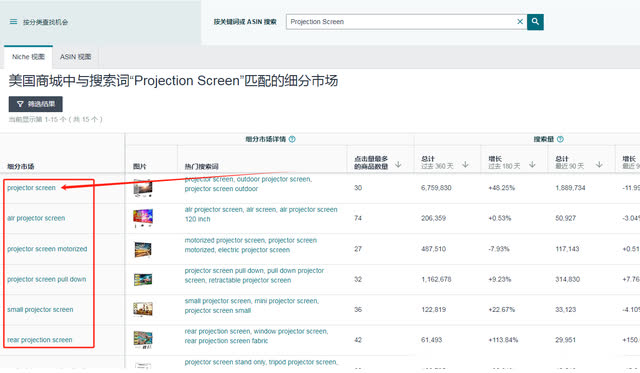The height and width of the screenshot is (373, 640).
Task: Select growth value -7.93%
Action: pyautogui.click(x=499, y=249)
